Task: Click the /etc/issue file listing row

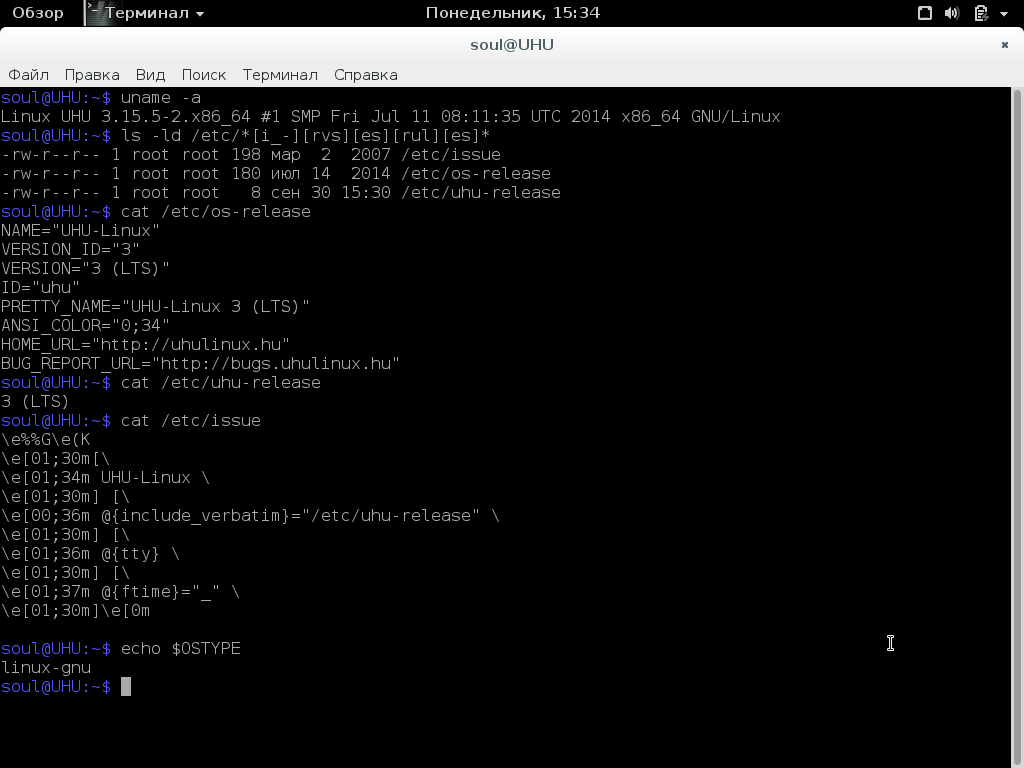Action: click(251, 155)
